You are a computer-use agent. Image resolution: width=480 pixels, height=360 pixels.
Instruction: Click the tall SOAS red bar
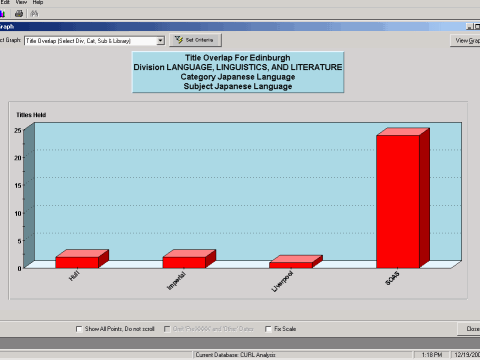(x=398, y=201)
